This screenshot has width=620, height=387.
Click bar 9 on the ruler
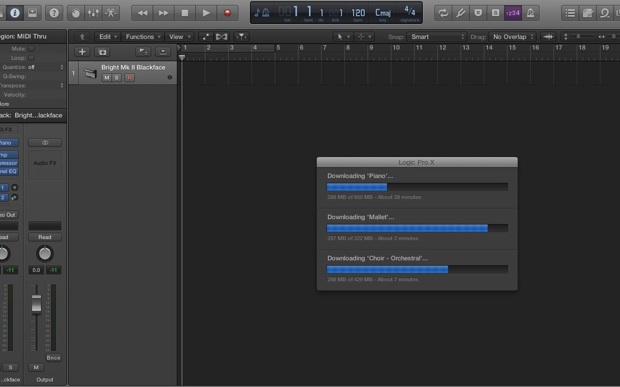(371, 48)
